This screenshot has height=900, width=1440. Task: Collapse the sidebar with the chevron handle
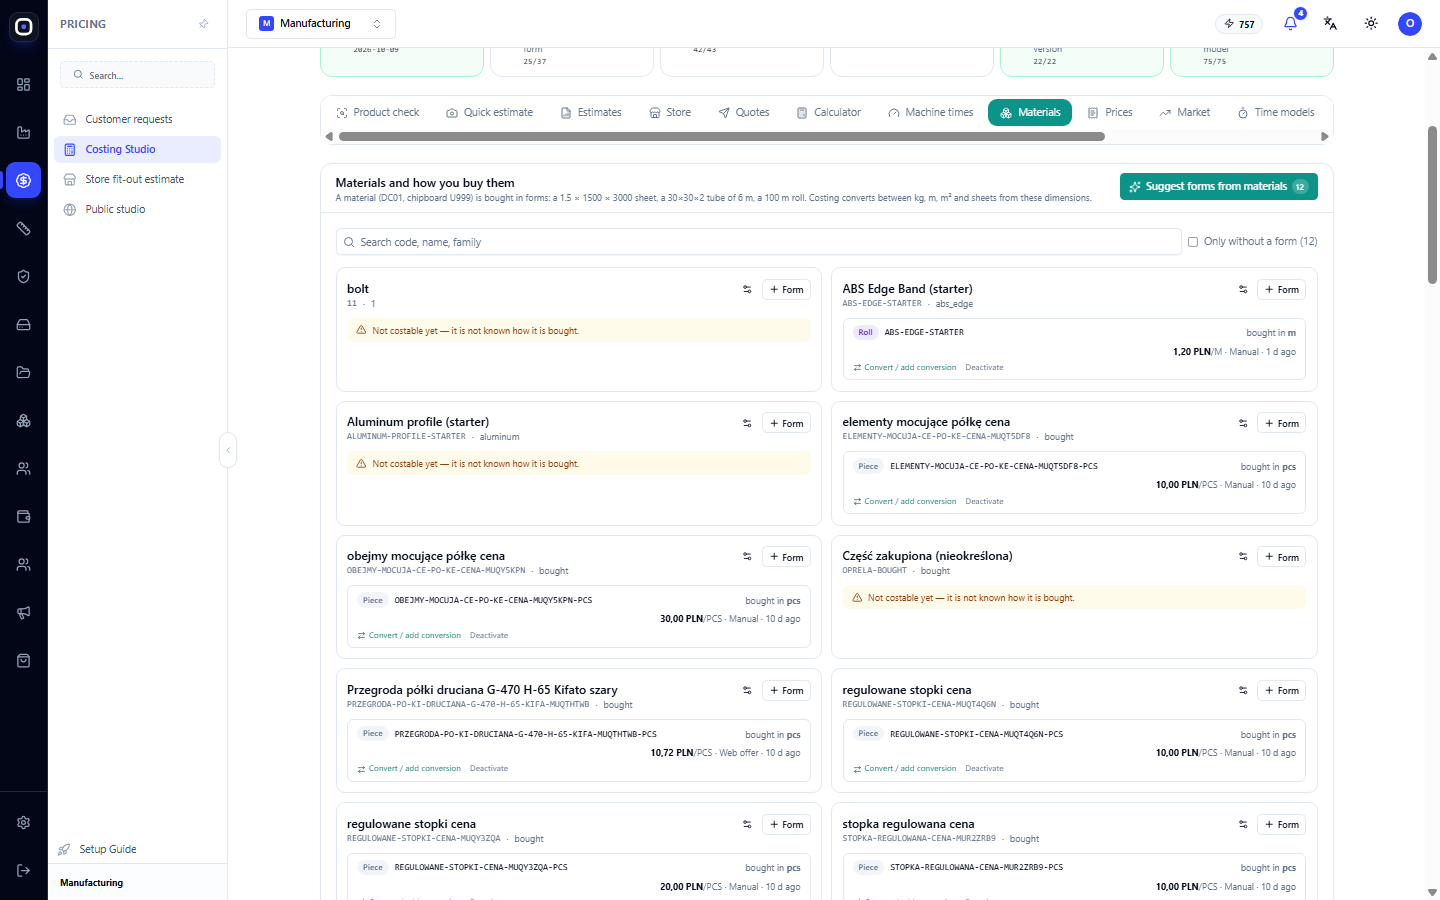(228, 451)
